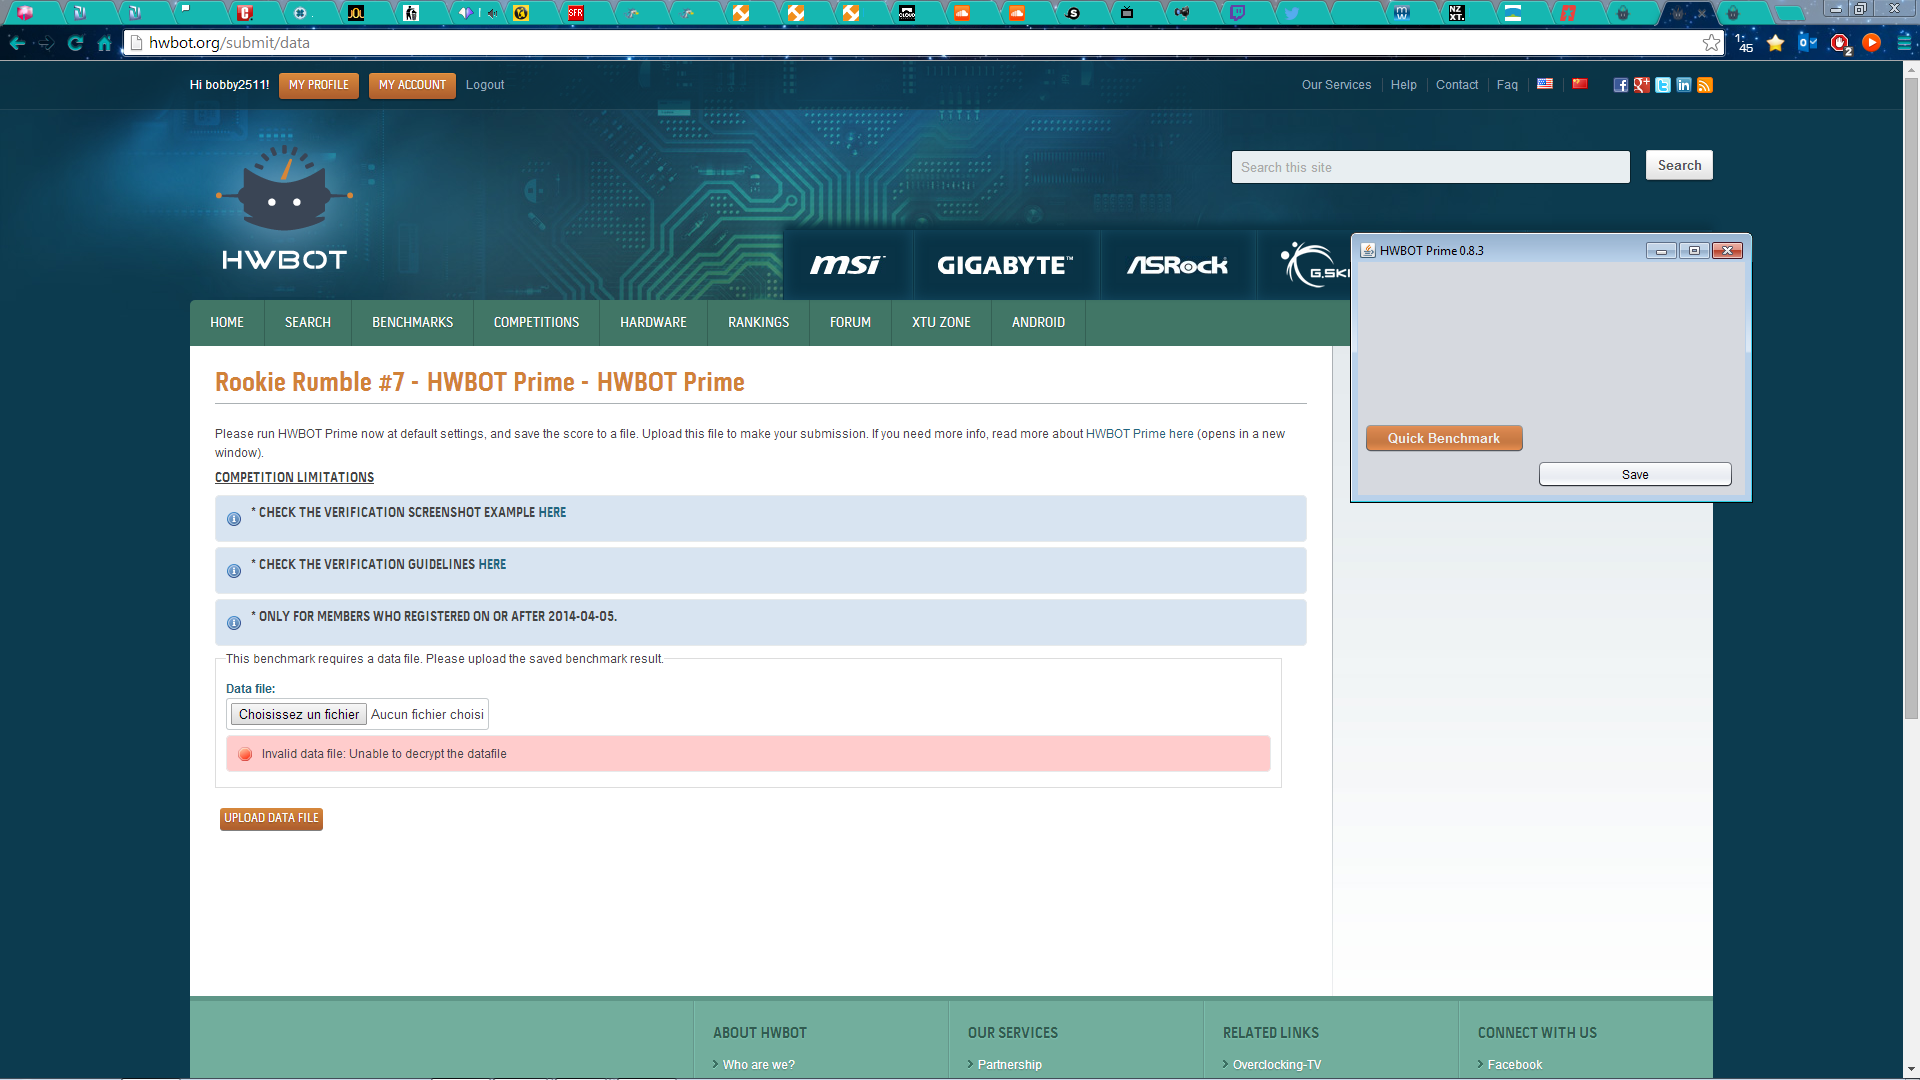Open Partnership footer link

point(1010,1065)
